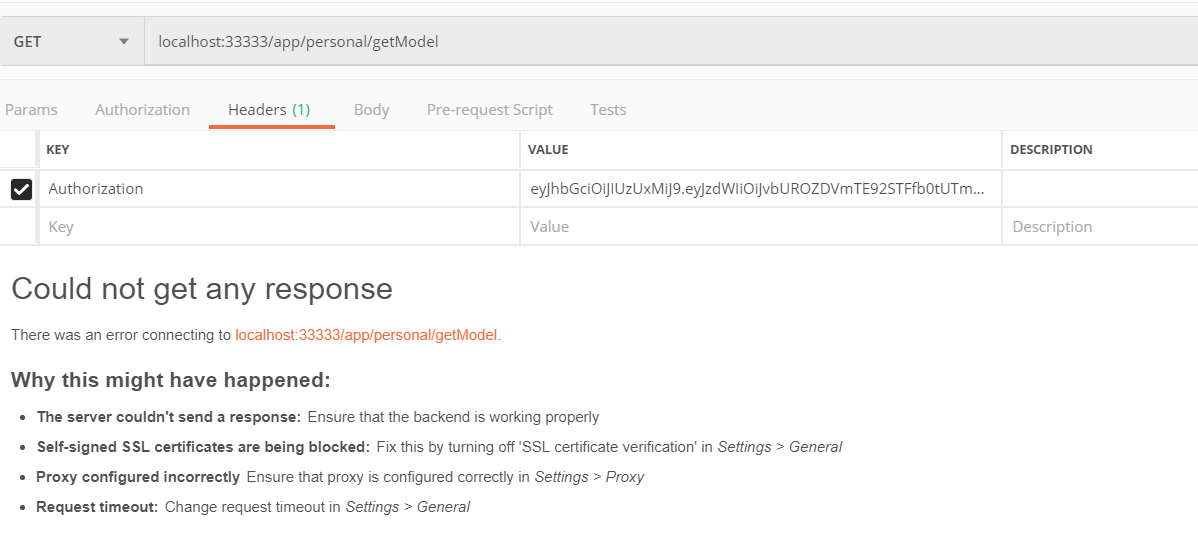Select the Headers (1) tab
This screenshot has width=1198, height=547.
click(270, 109)
